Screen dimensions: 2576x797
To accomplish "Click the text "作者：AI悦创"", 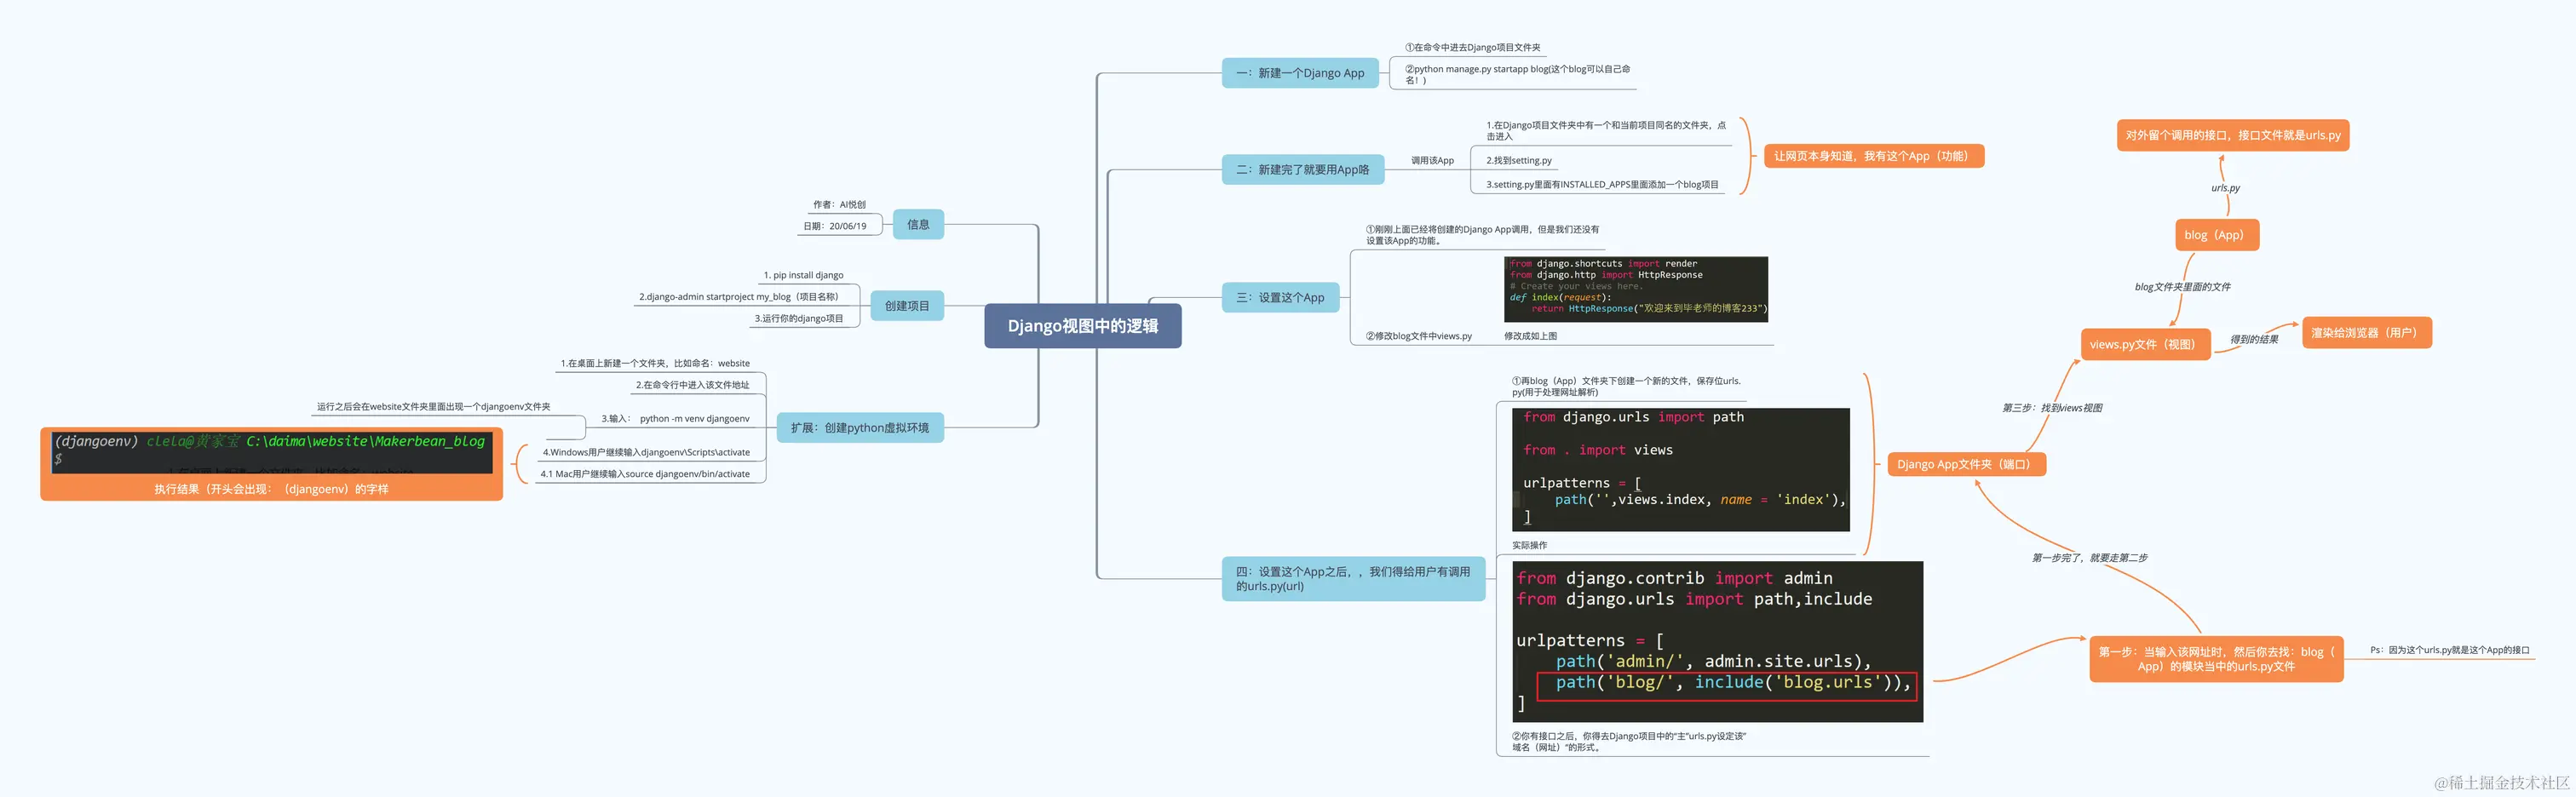I will coord(839,204).
